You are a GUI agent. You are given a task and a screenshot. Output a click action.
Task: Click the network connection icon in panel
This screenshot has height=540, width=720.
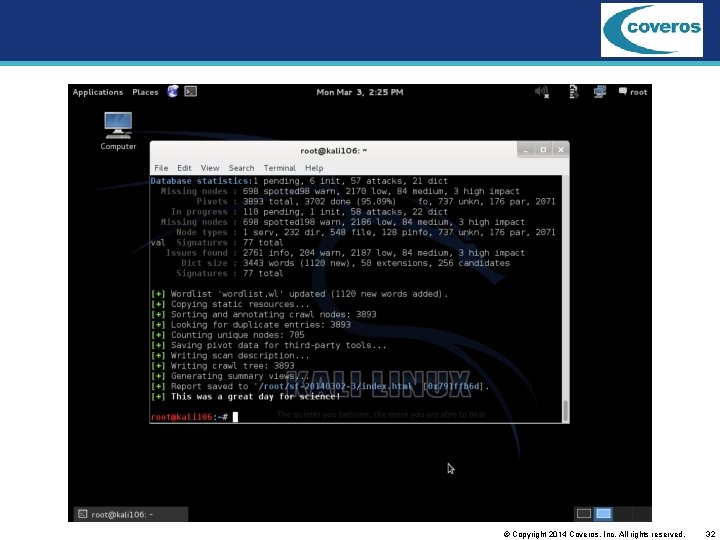click(x=600, y=92)
